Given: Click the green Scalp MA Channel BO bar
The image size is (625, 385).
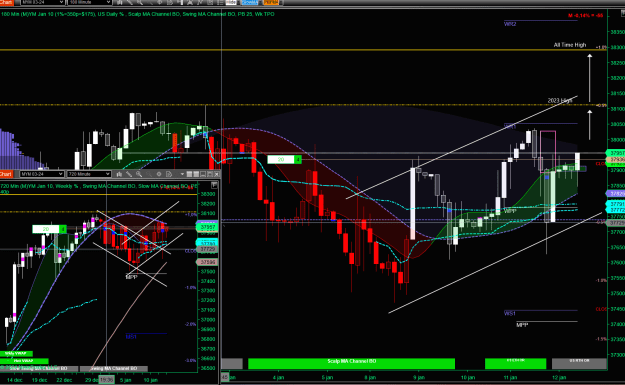Looking at the screenshot, I should (x=351, y=363).
